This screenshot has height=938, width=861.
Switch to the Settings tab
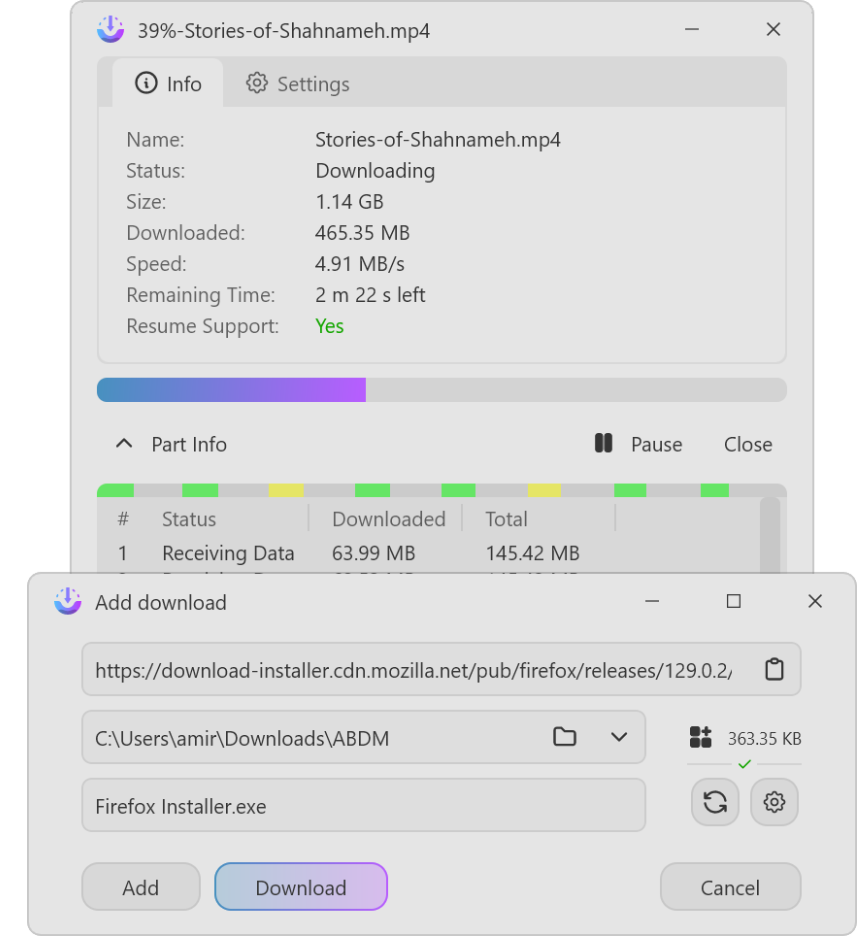pos(298,84)
